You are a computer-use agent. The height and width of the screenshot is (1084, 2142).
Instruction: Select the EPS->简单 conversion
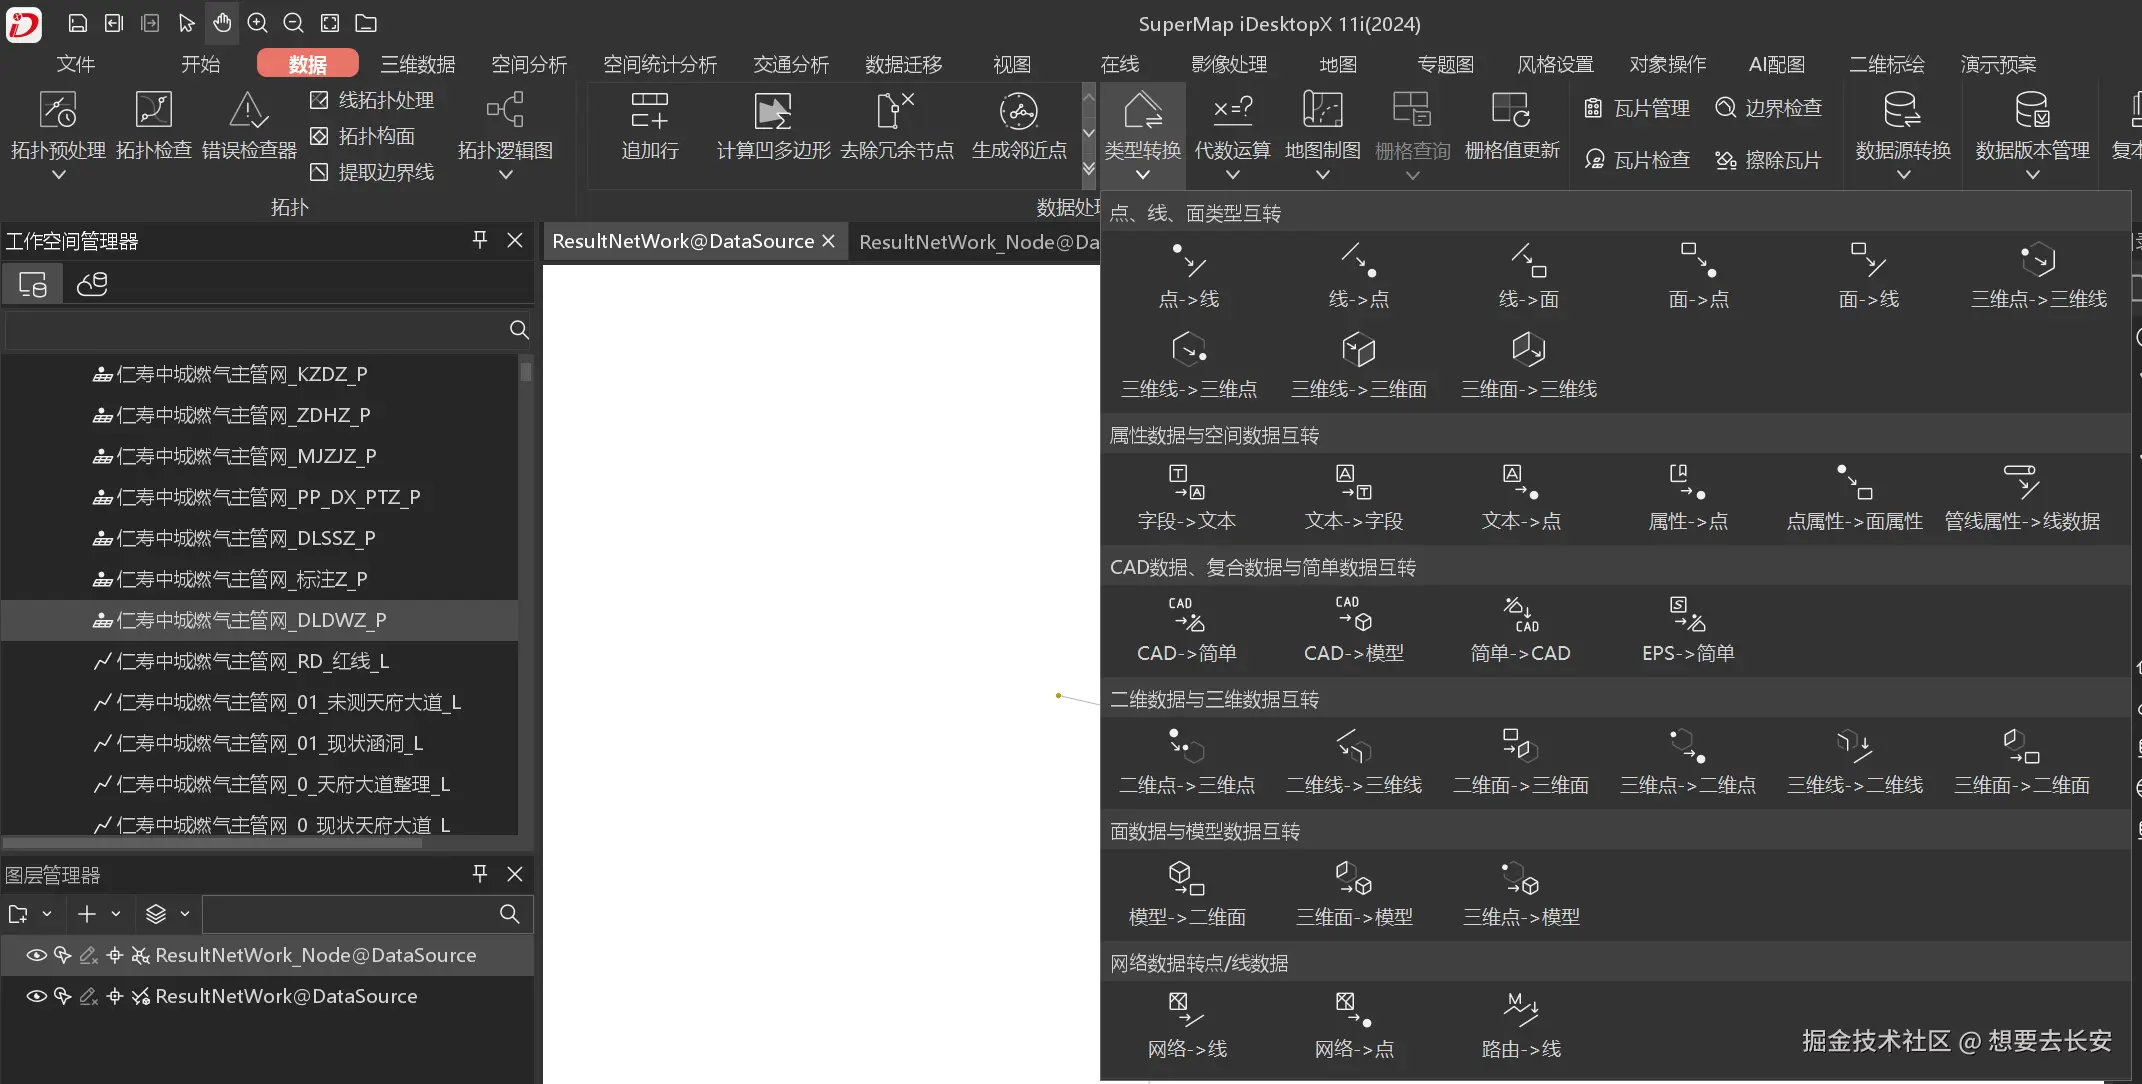tap(1688, 628)
